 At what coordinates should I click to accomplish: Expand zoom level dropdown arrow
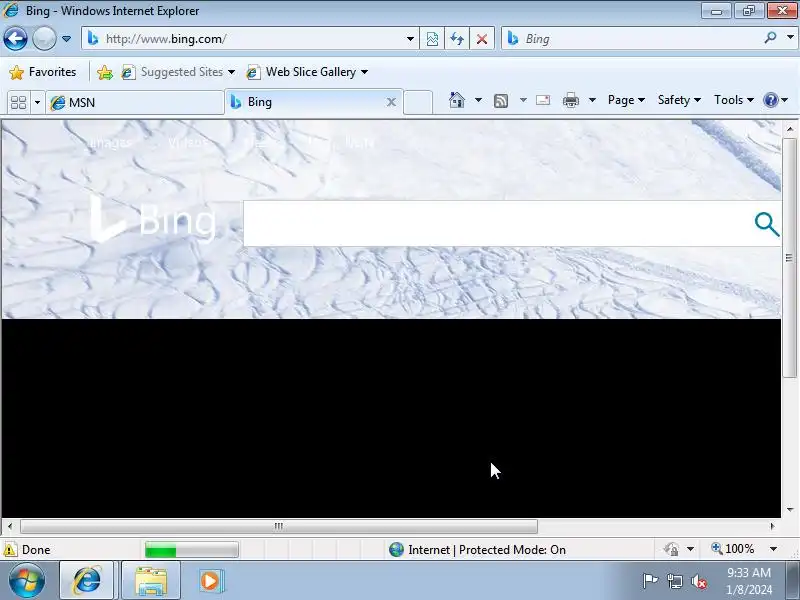tap(773, 549)
